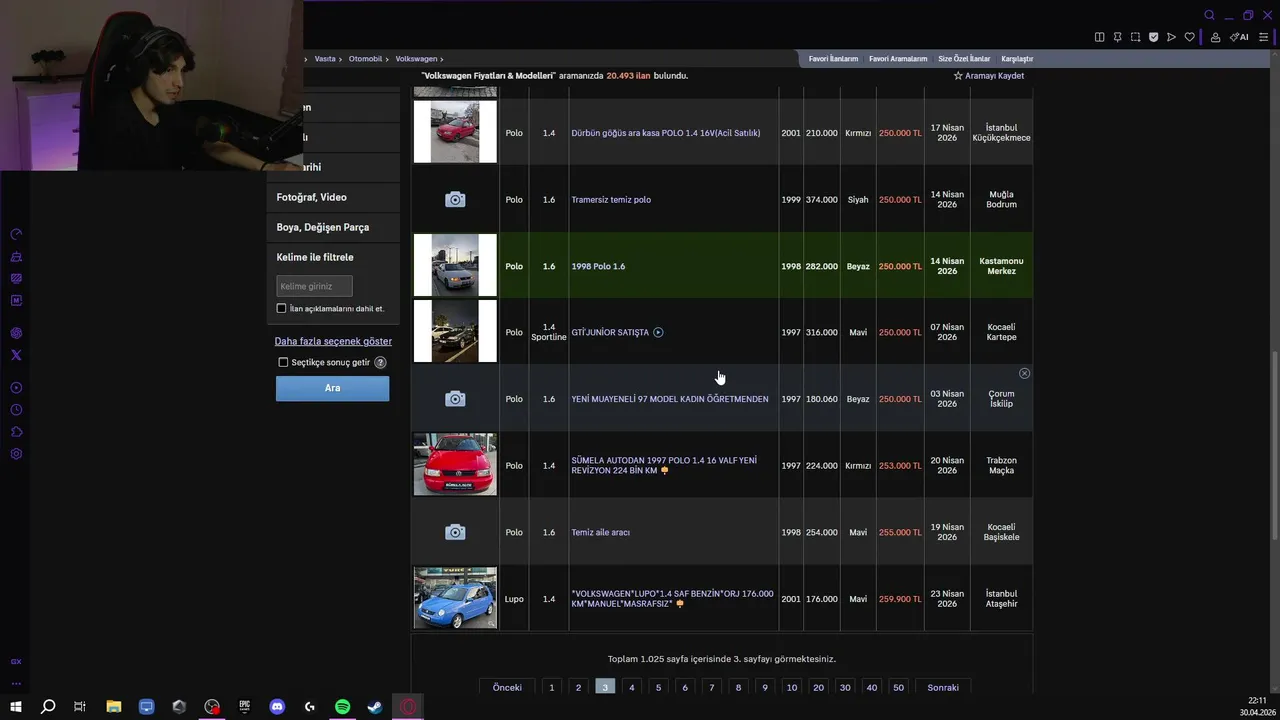Open the AI assistant button in toolbar

coord(1239,37)
